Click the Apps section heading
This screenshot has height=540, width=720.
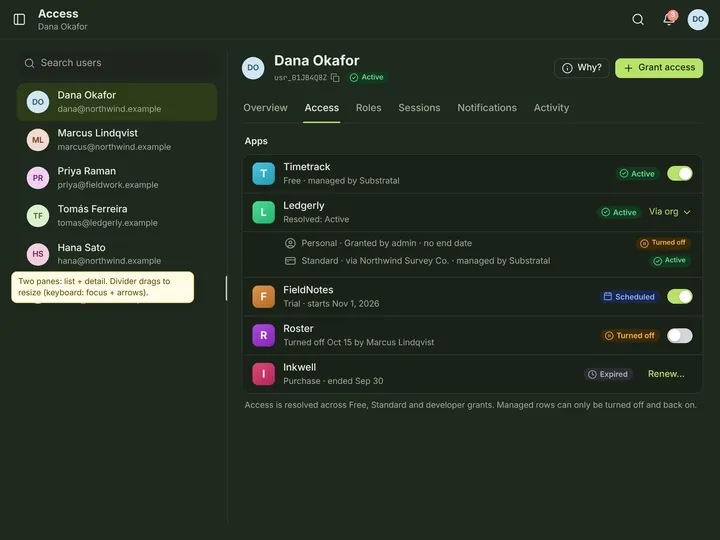click(x=256, y=141)
